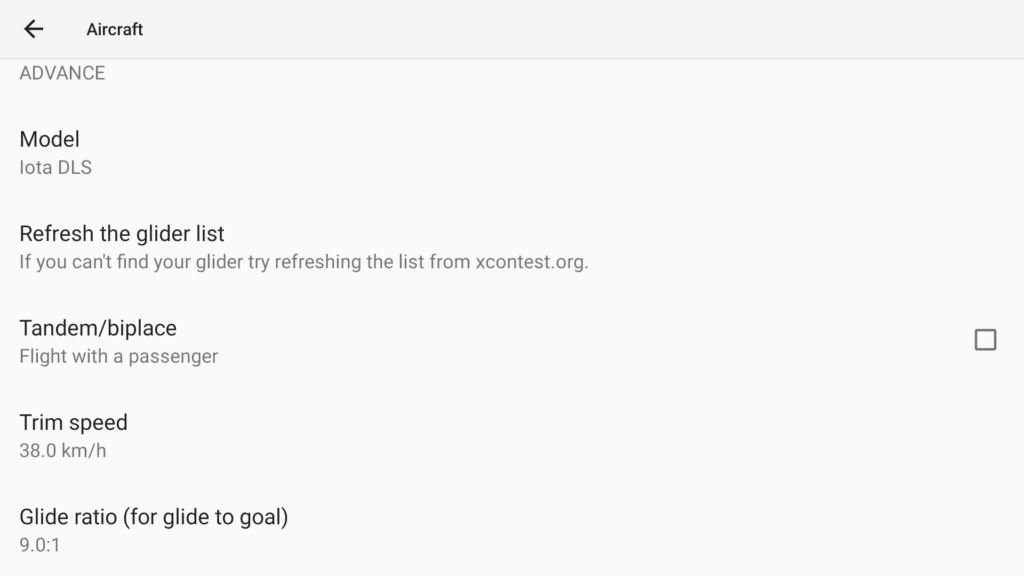Image resolution: width=1024 pixels, height=576 pixels.
Task: Go back using the arrow icon
Action: pyautogui.click(x=33, y=29)
